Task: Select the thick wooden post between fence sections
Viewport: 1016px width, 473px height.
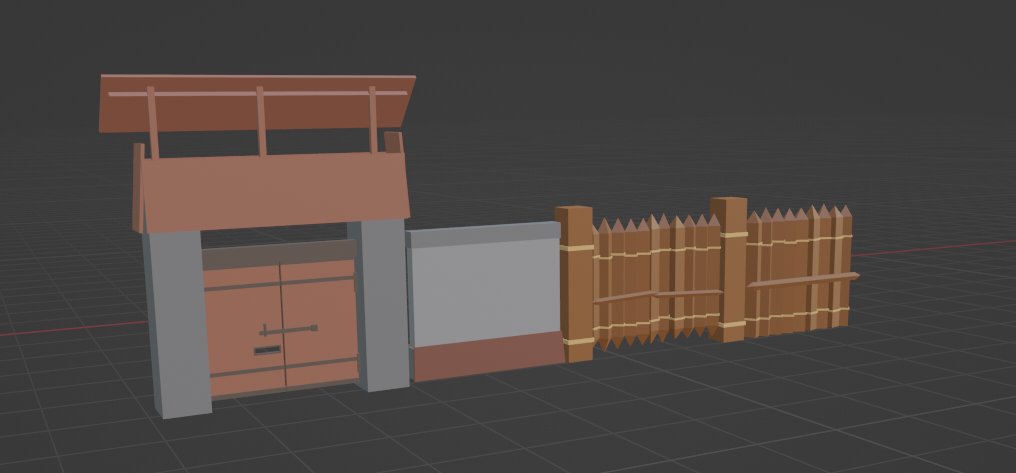Action: click(730, 269)
